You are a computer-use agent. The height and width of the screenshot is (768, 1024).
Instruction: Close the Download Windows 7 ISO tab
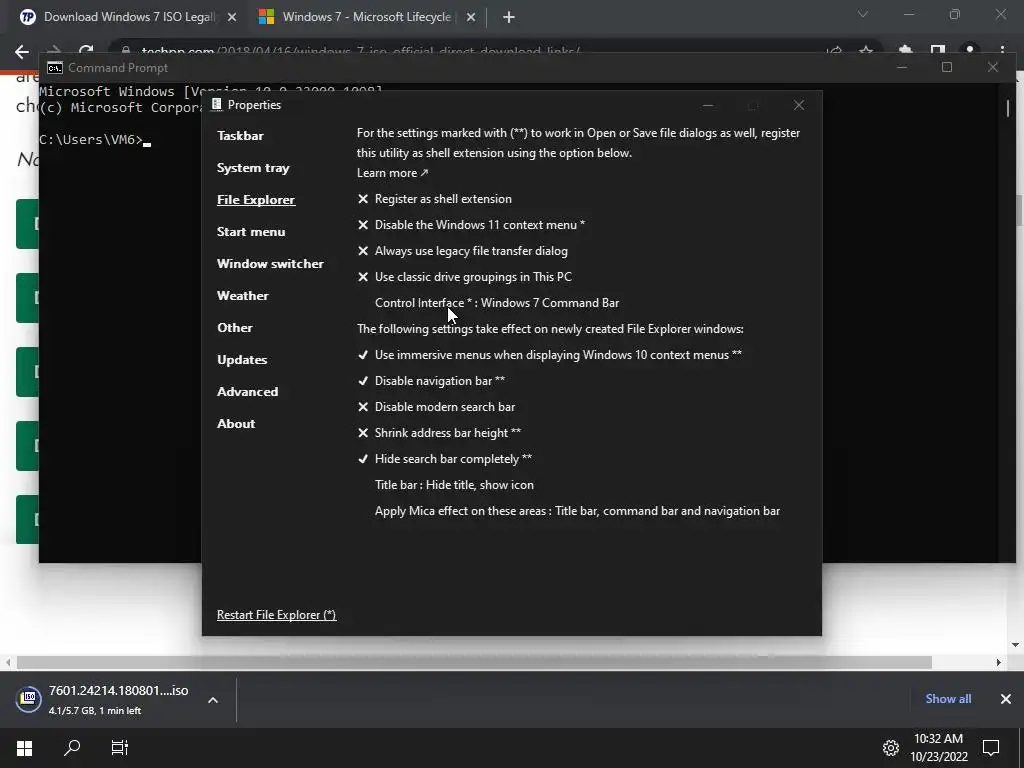232,18
